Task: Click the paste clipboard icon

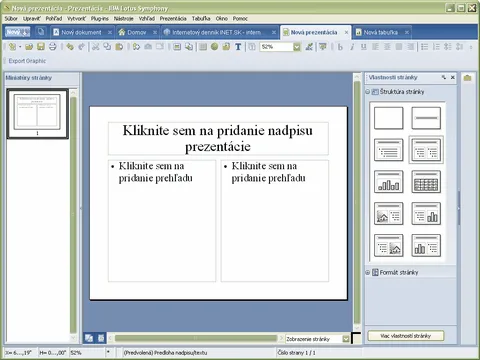Action: [119, 47]
